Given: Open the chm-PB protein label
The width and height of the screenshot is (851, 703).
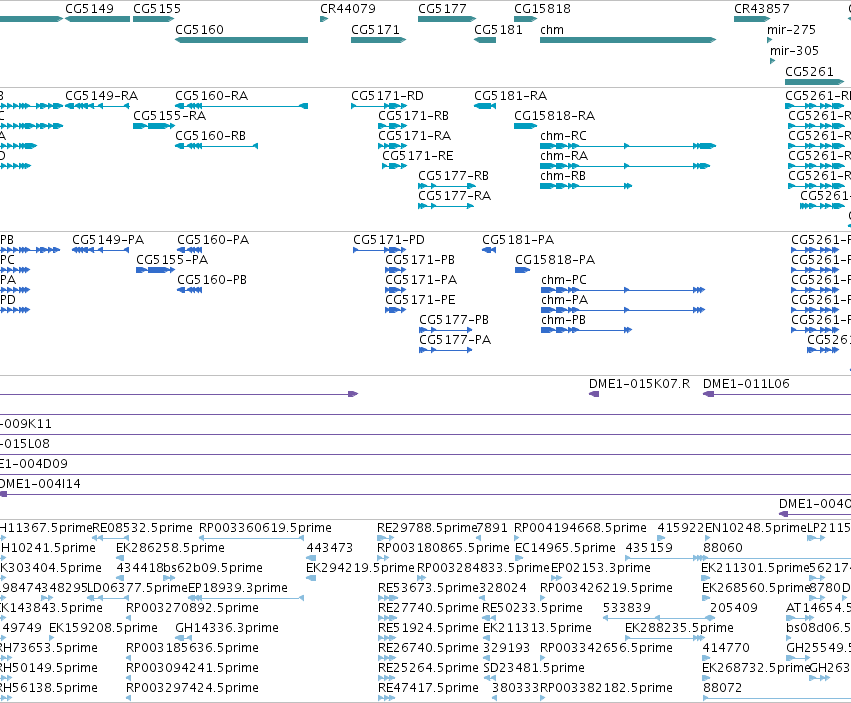Looking at the screenshot, I should click(563, 320).
